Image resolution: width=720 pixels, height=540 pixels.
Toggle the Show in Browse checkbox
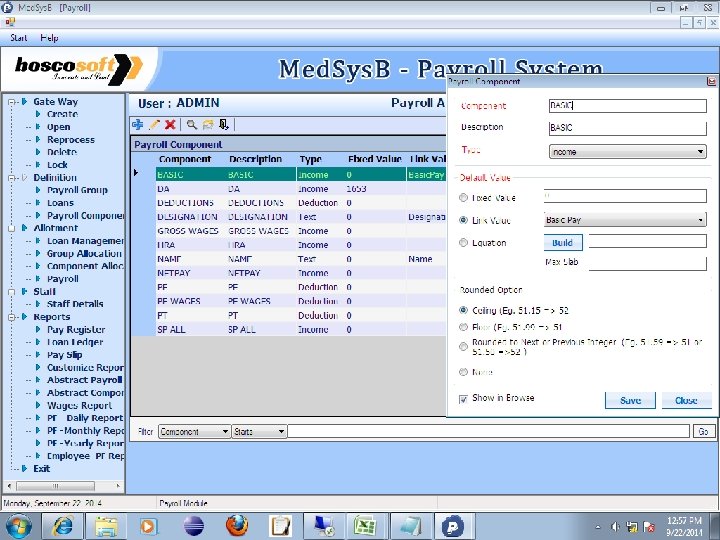click(x=463, y=399)
